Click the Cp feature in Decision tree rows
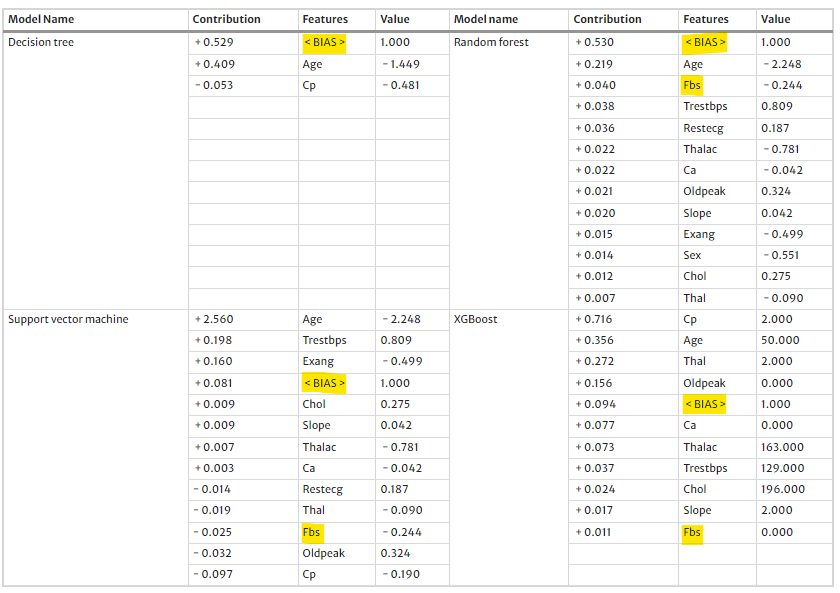 [x=309, y=85]
